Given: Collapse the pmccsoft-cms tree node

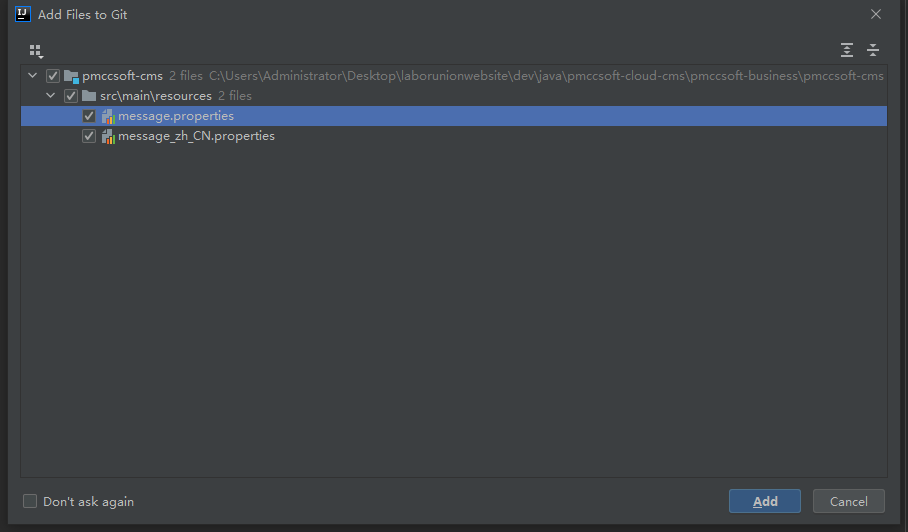Looking at the screenshot, I should tap(34, 76).
